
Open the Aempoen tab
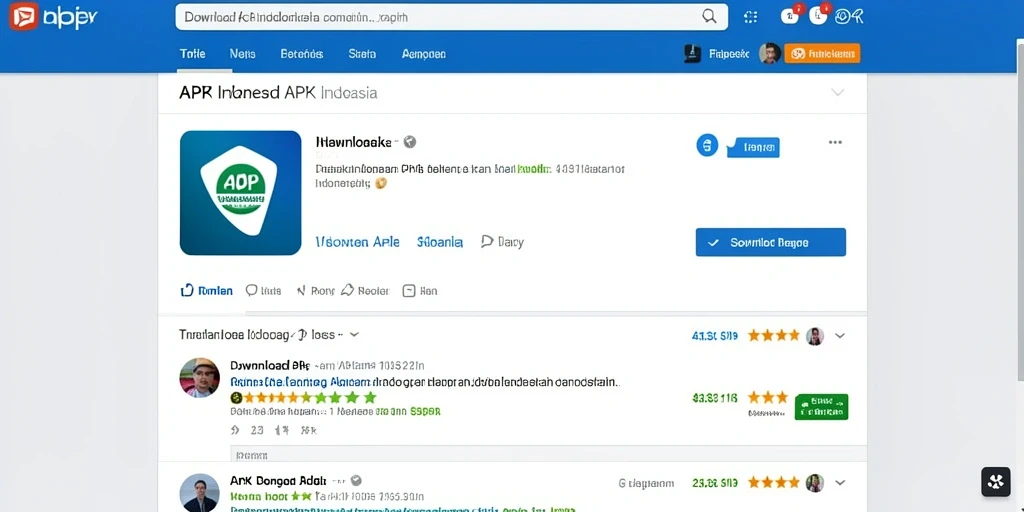(424, 54)
